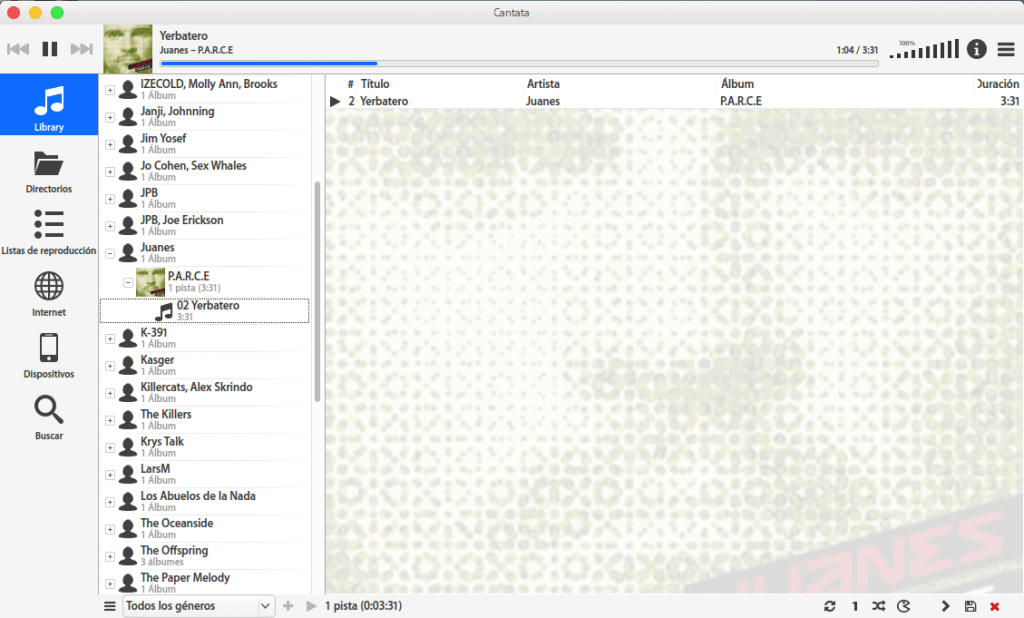The image size is (1024, 618).
Task: Clear the play queue with red X
Action: coord(995,606)
